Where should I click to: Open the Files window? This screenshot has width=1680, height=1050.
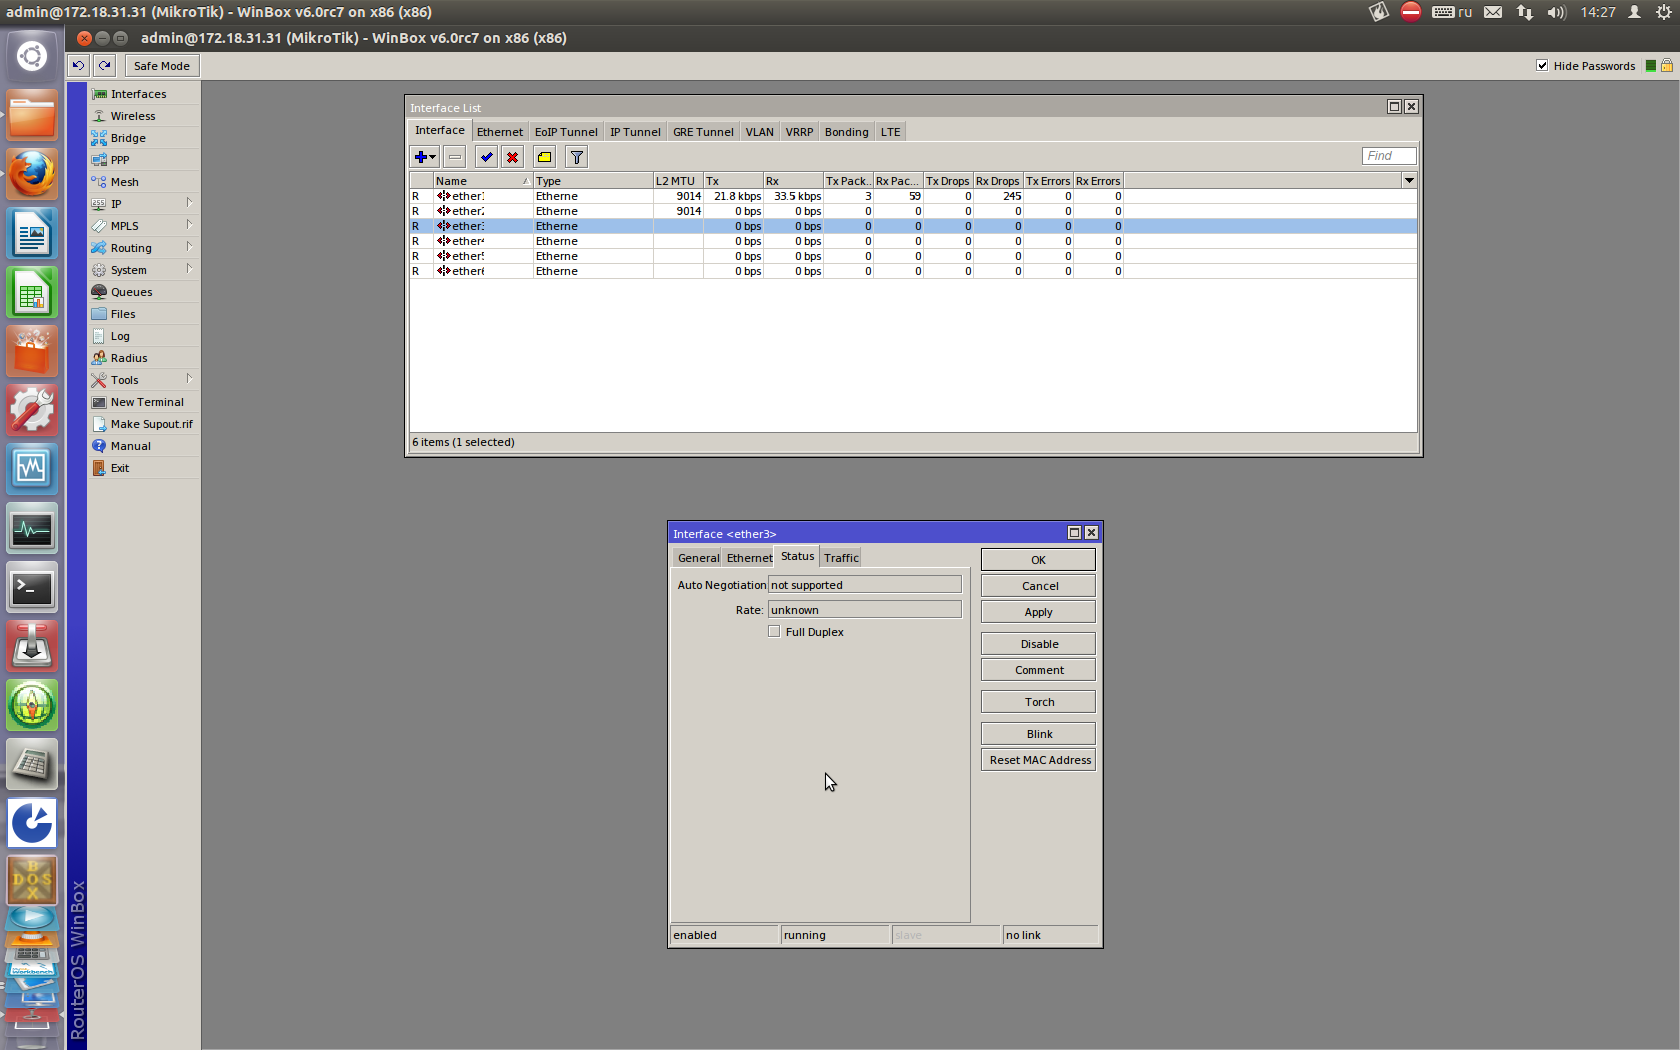[x=122, y=313]
